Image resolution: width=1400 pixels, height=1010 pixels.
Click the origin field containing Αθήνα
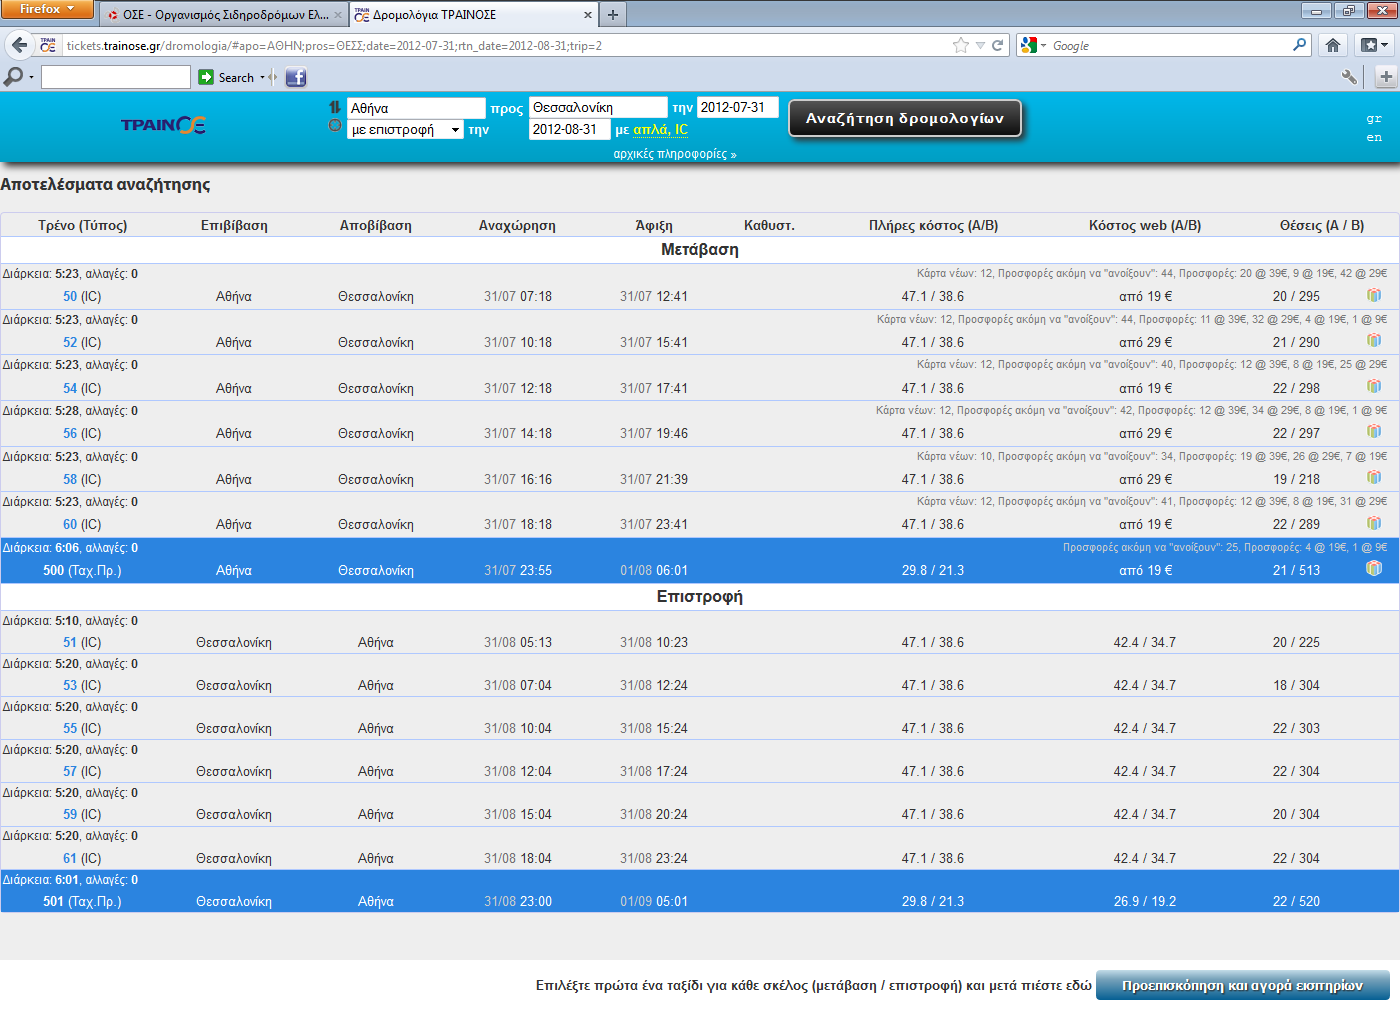point(416,108)
